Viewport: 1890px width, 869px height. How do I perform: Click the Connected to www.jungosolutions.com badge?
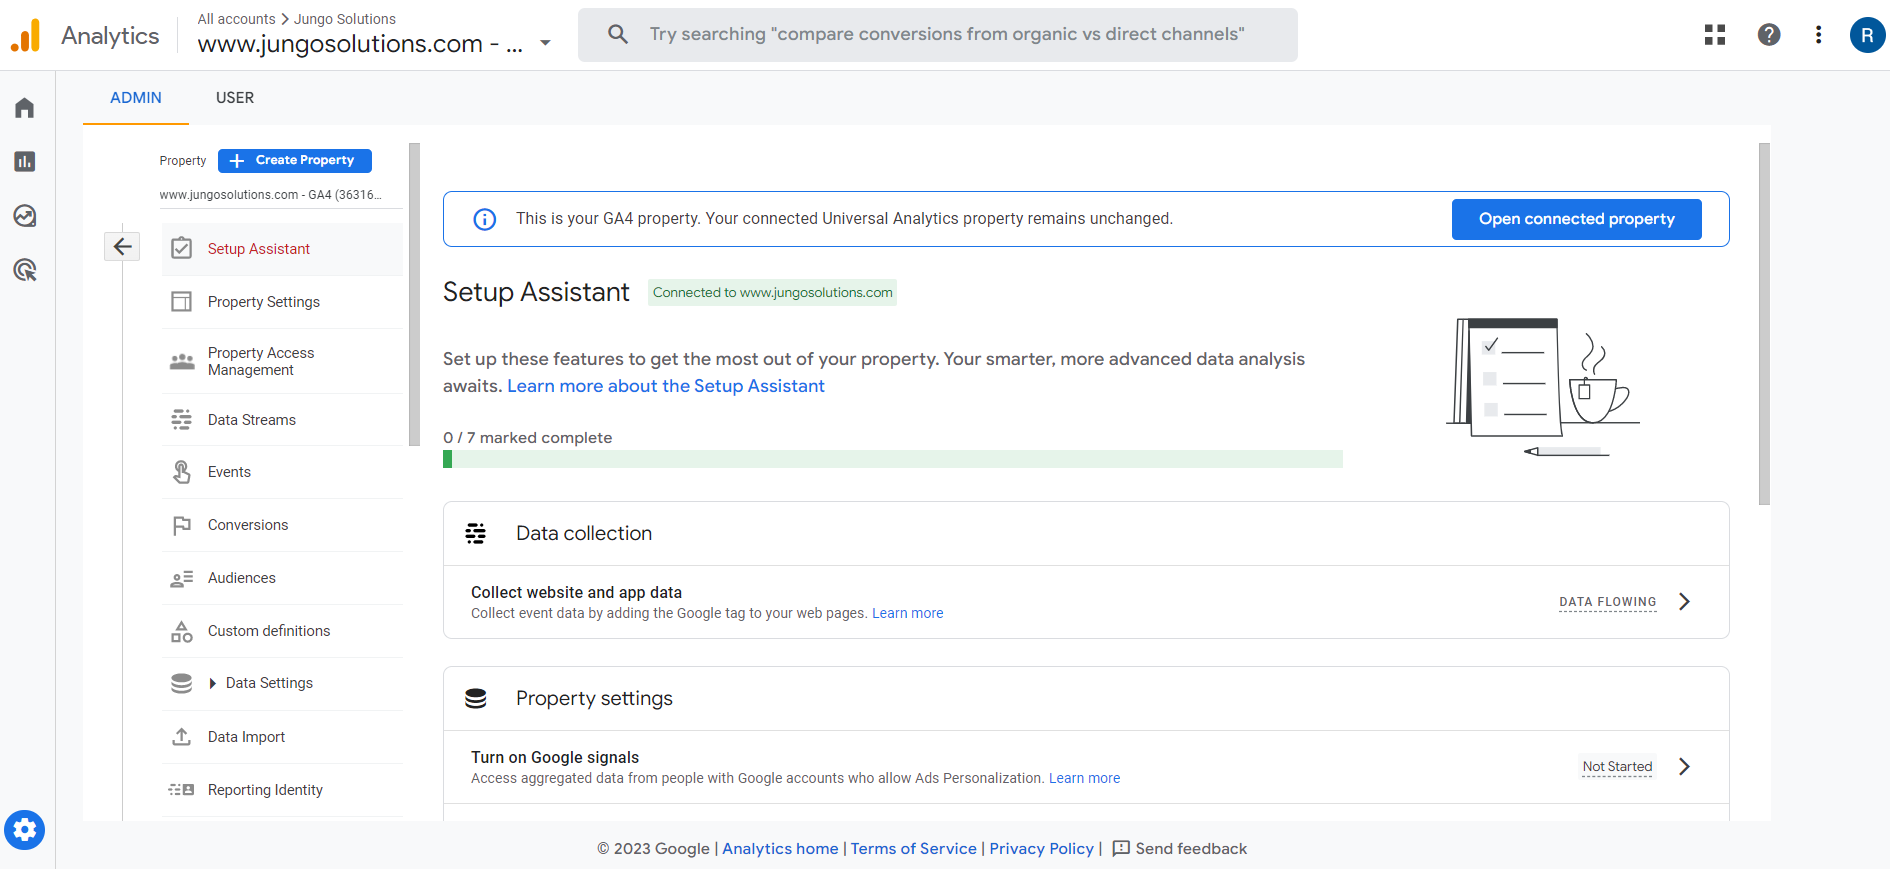click(x=772, y=292)
